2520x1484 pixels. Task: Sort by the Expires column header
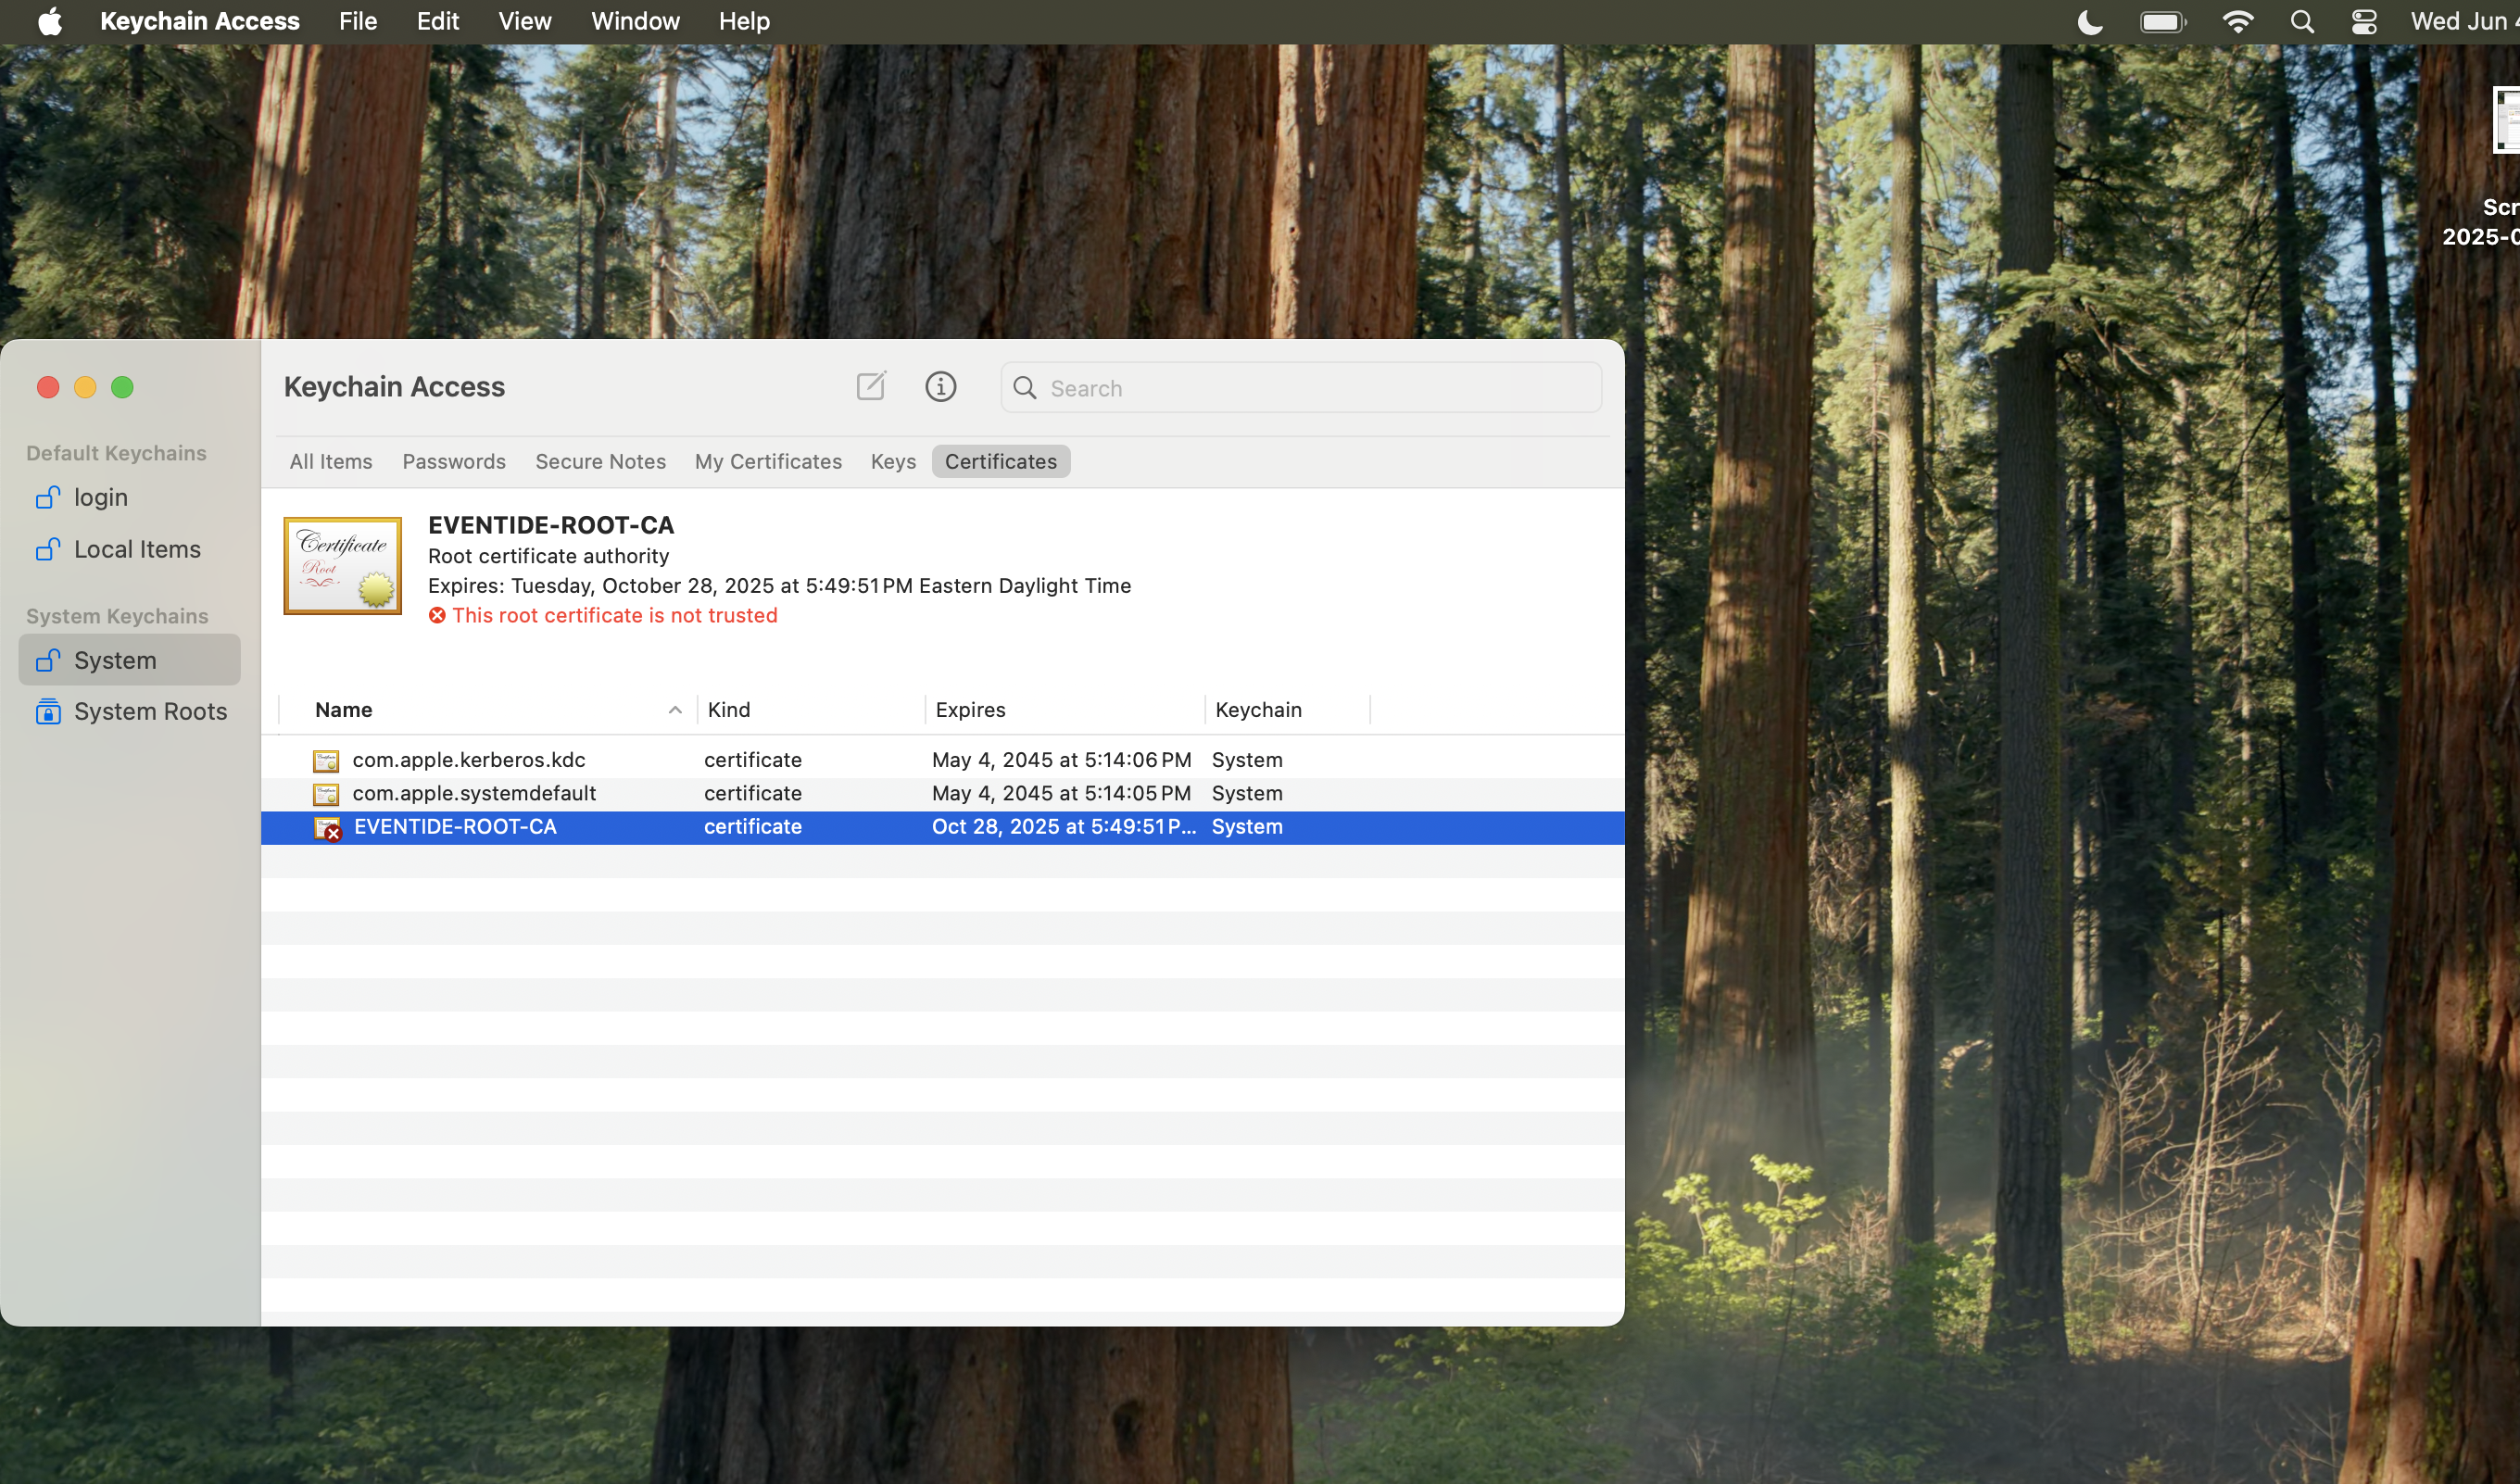click(970, 710)
